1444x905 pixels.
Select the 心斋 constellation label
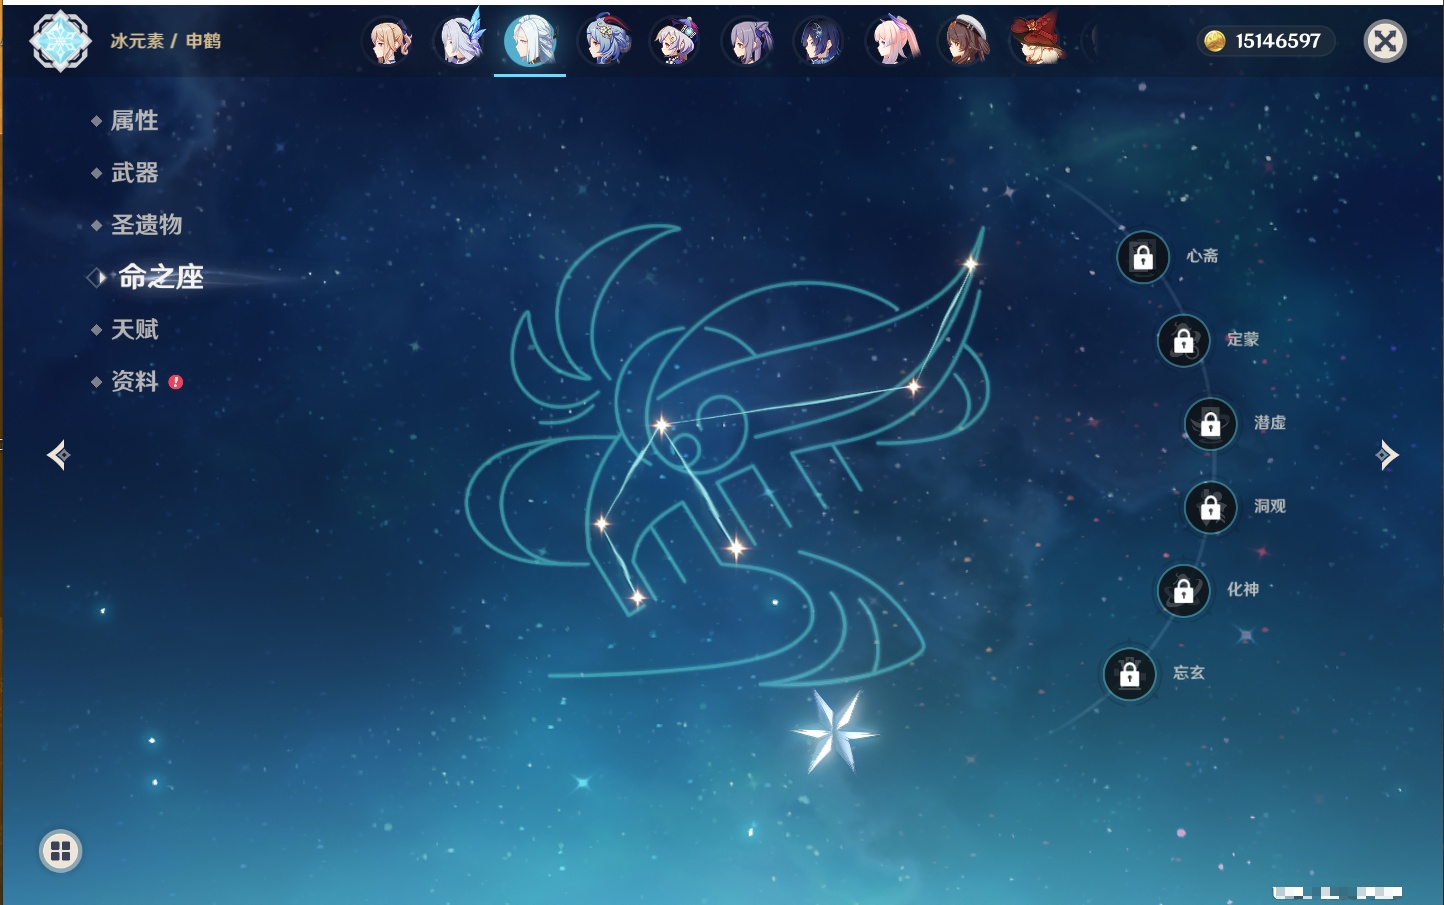pos(1202,256)
